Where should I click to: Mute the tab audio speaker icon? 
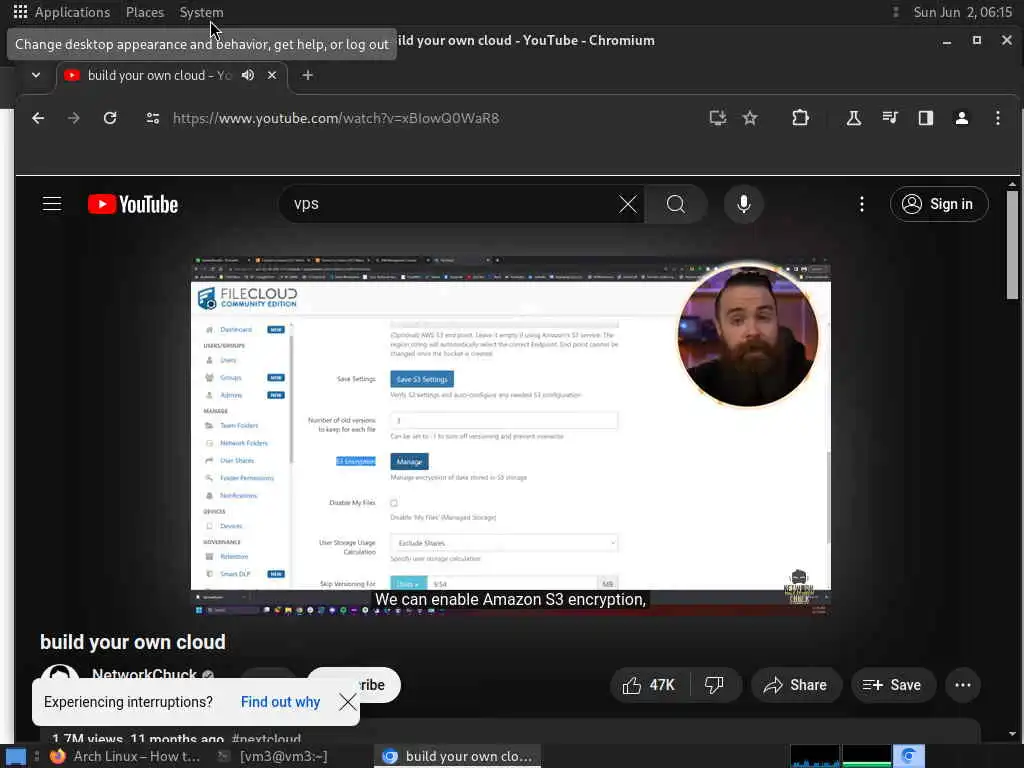[x=248, y=75]
